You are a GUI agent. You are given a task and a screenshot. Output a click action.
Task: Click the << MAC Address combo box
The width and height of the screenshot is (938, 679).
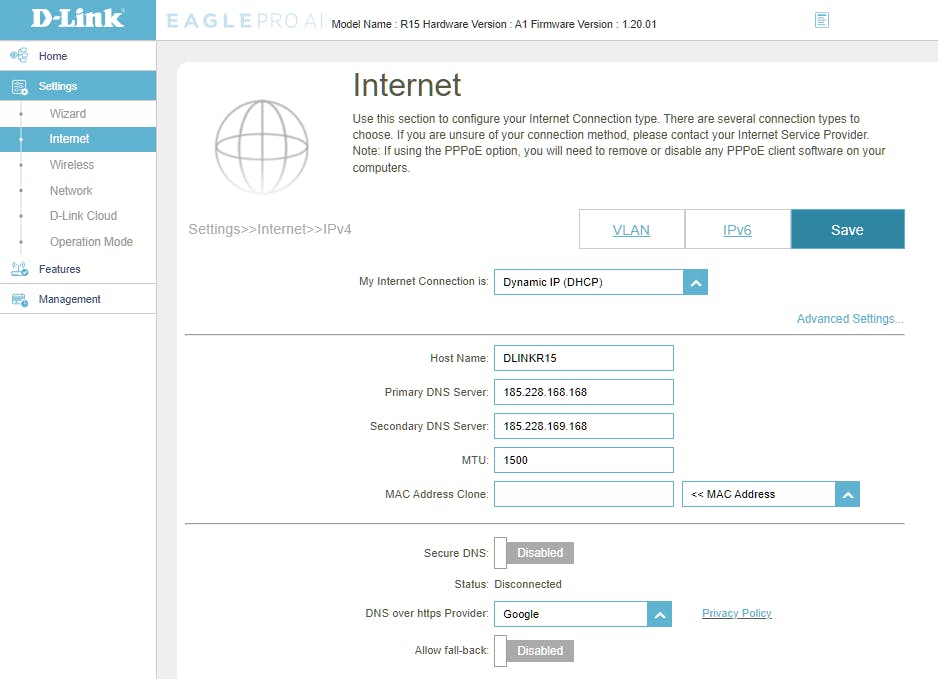[770, 494]
